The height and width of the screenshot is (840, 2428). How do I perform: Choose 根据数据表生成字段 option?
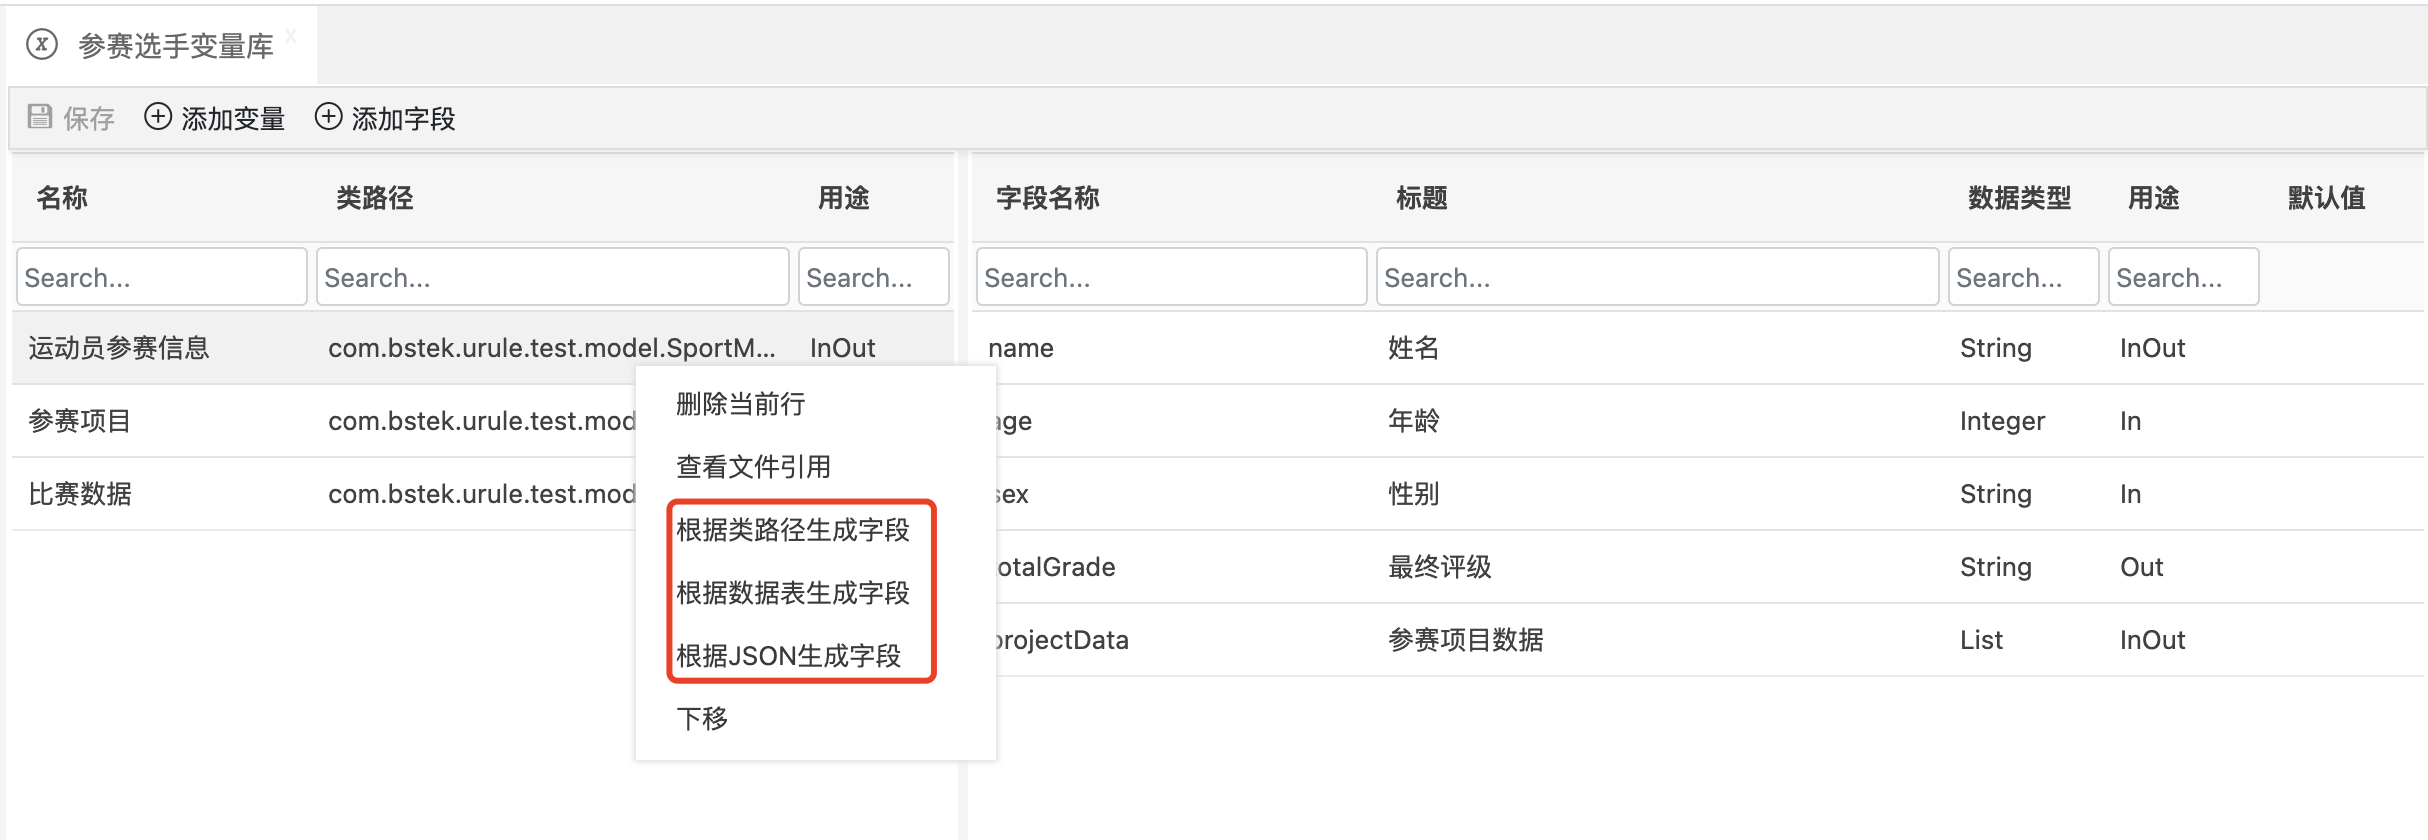pyautogui.click(x=792, y=593)
